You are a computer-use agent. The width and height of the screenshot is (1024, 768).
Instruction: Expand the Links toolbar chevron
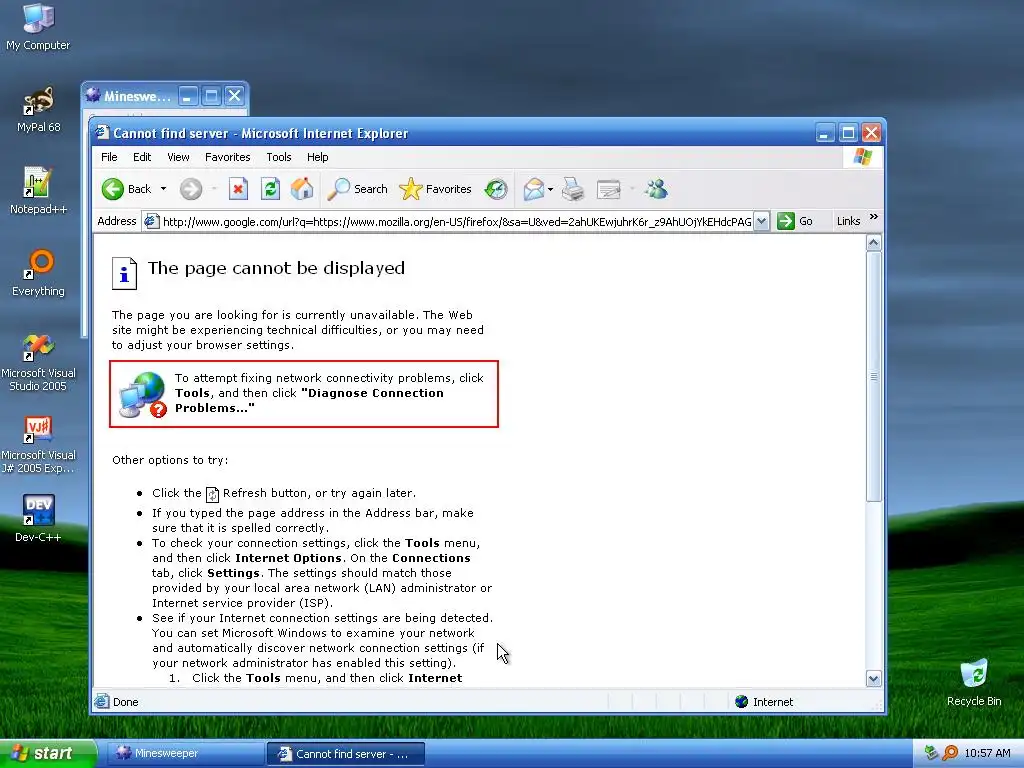click(874, 217)
